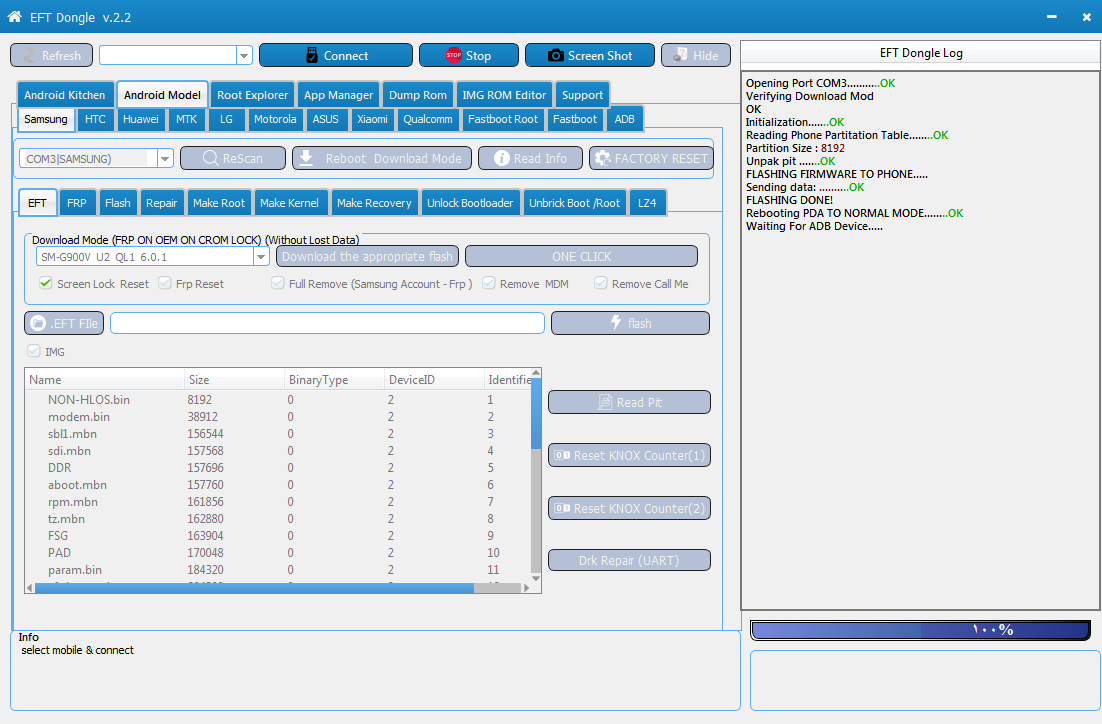Click the EFT file path field
Viewport: 1102px width, 724px height.
(x=328, y=323)
